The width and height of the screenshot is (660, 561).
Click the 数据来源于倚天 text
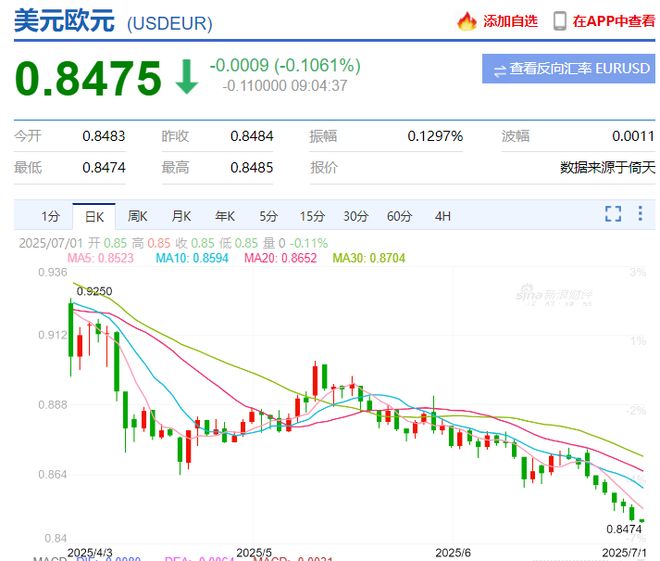[x=607, y=168]
